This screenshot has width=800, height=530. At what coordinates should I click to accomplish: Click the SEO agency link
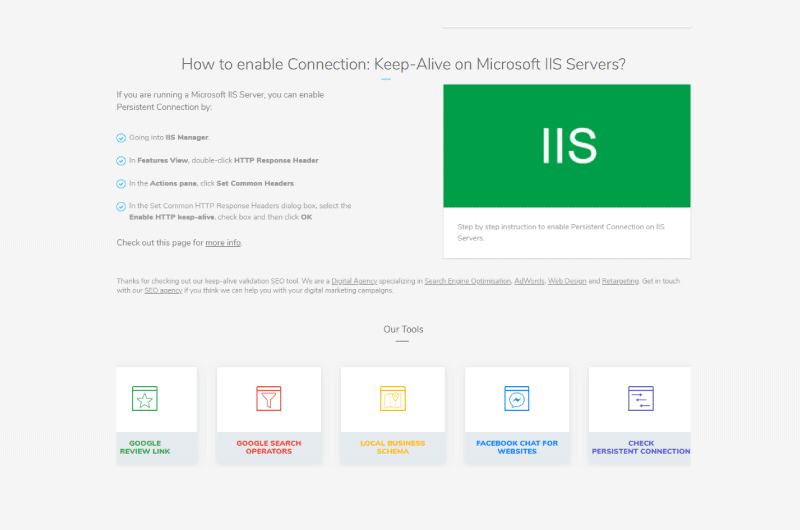pyautogui.click(x=163, y=291)
